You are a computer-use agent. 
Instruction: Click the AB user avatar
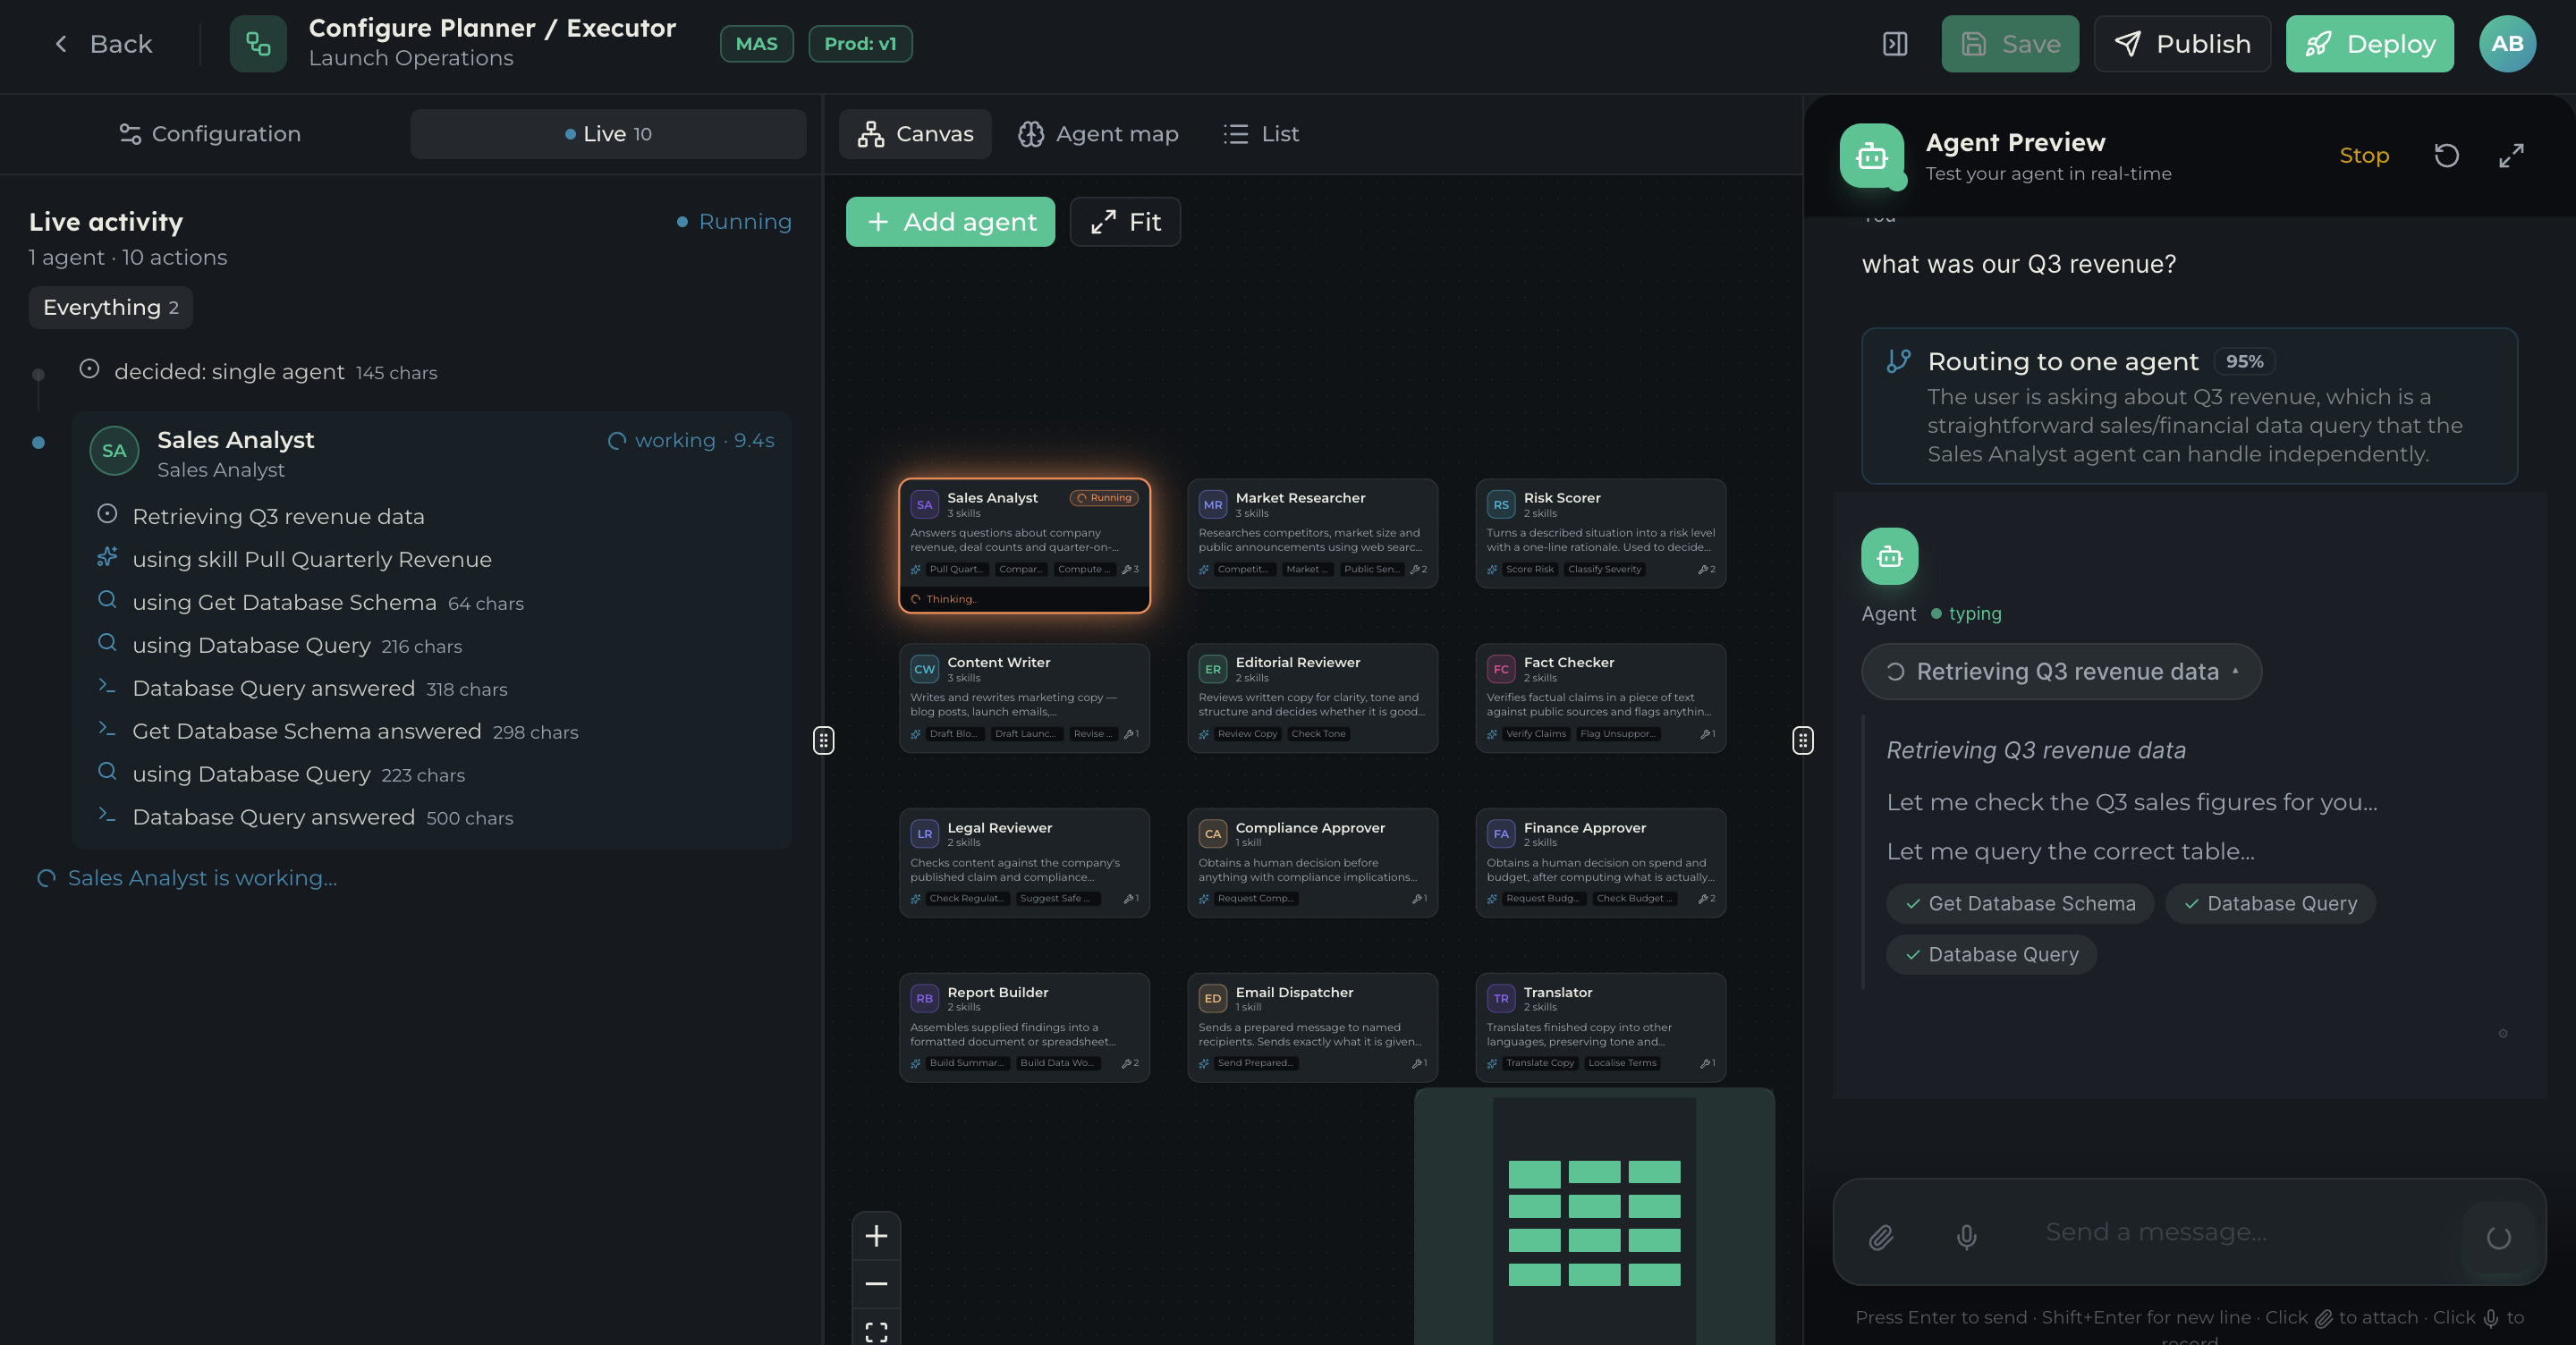[x=2507, y=44]
